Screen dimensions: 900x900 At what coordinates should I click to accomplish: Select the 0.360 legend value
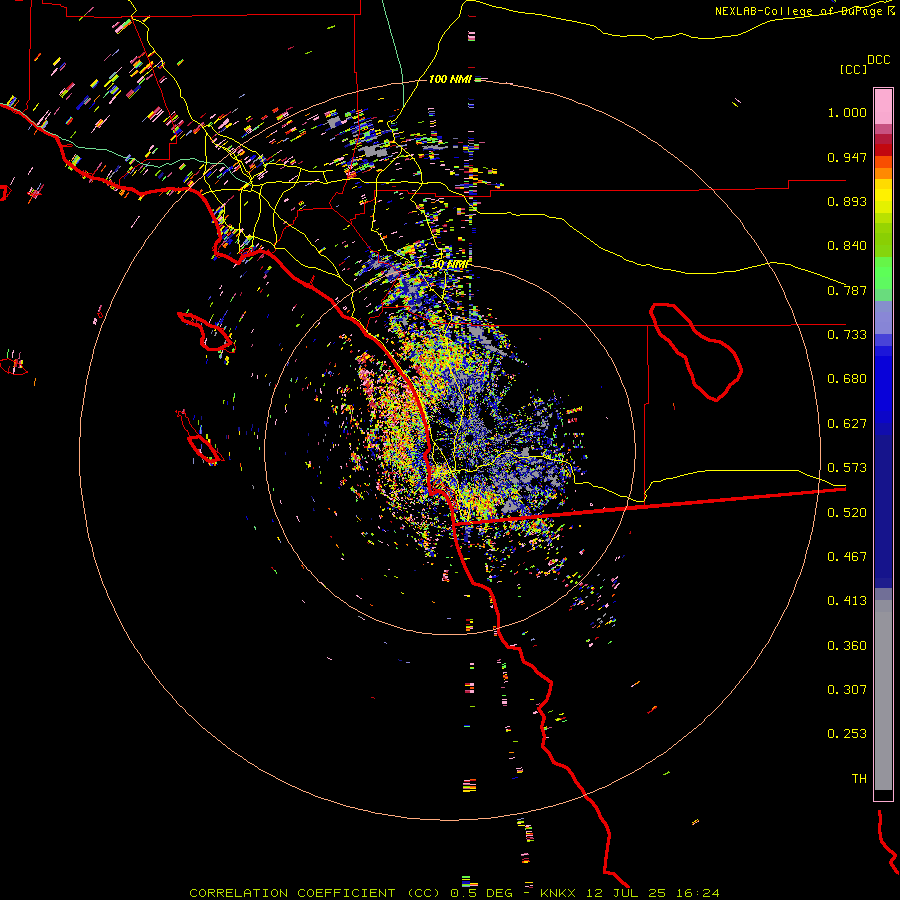(x=847, y=646)
